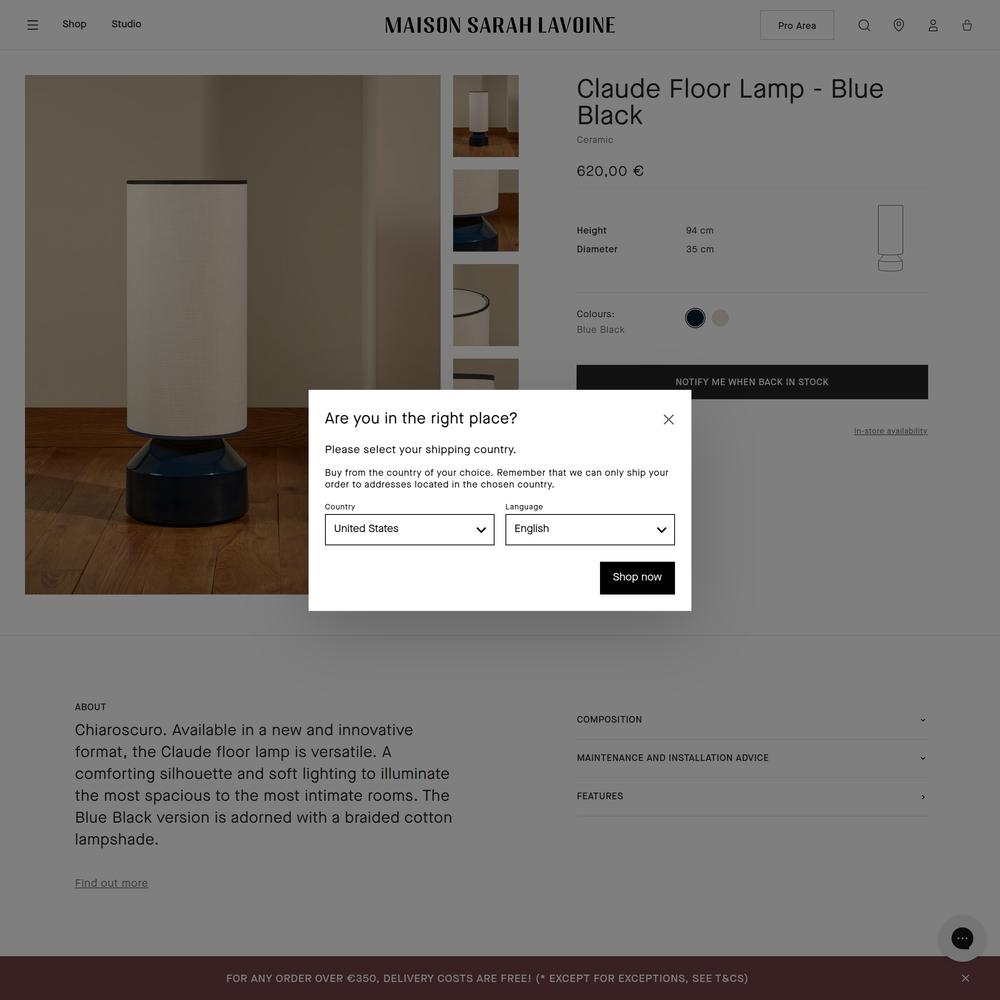Close the country selection dialog

668,419
